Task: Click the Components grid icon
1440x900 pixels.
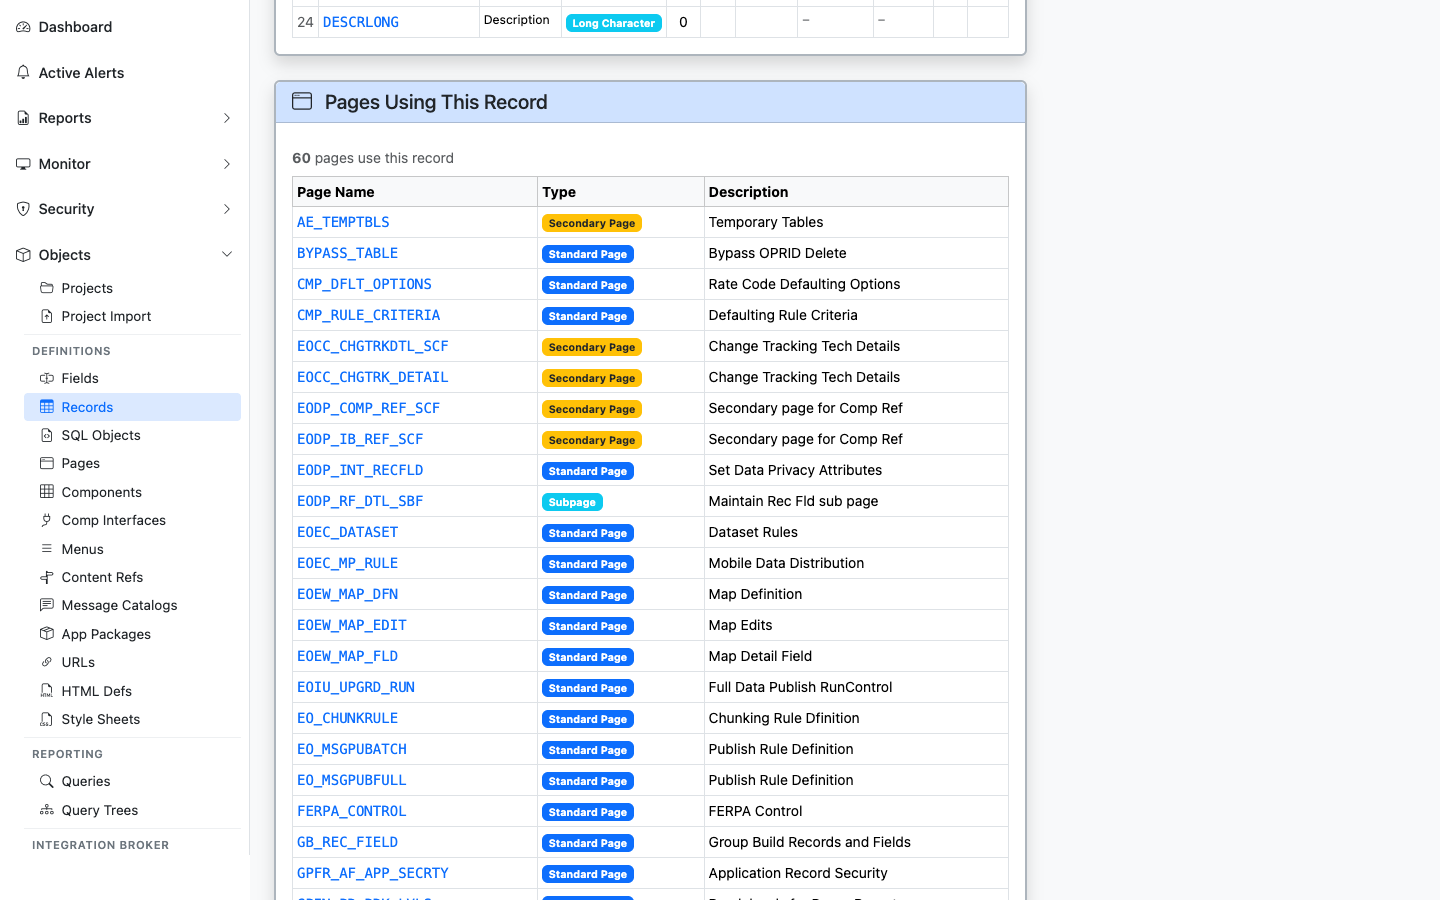Action: (x=47, y=492)
